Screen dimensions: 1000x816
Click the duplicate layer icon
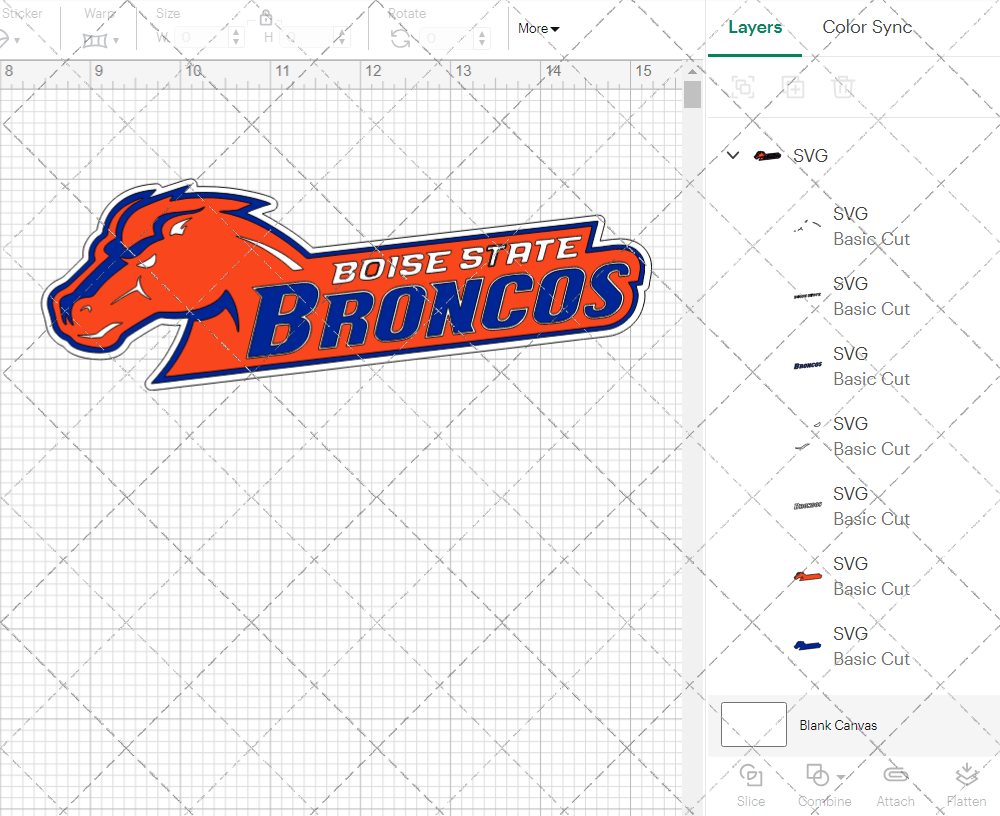pos(794,87)
